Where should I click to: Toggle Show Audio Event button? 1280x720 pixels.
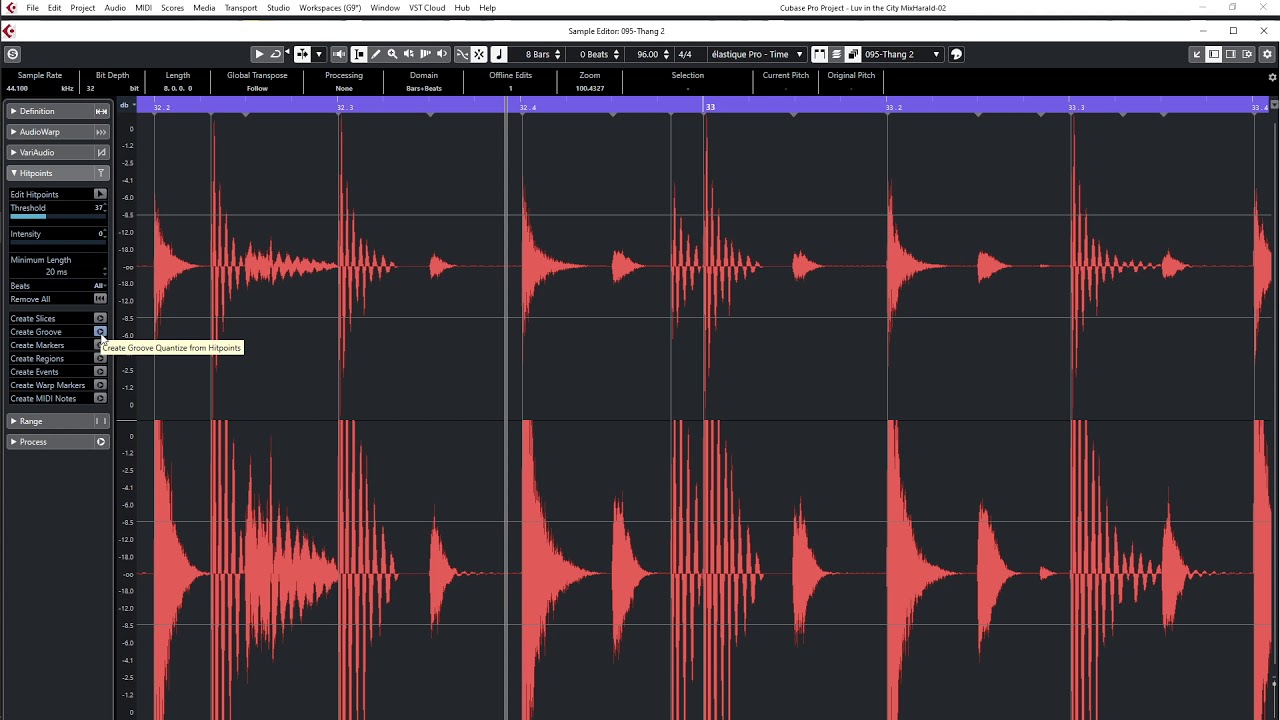tap(820, 54)
